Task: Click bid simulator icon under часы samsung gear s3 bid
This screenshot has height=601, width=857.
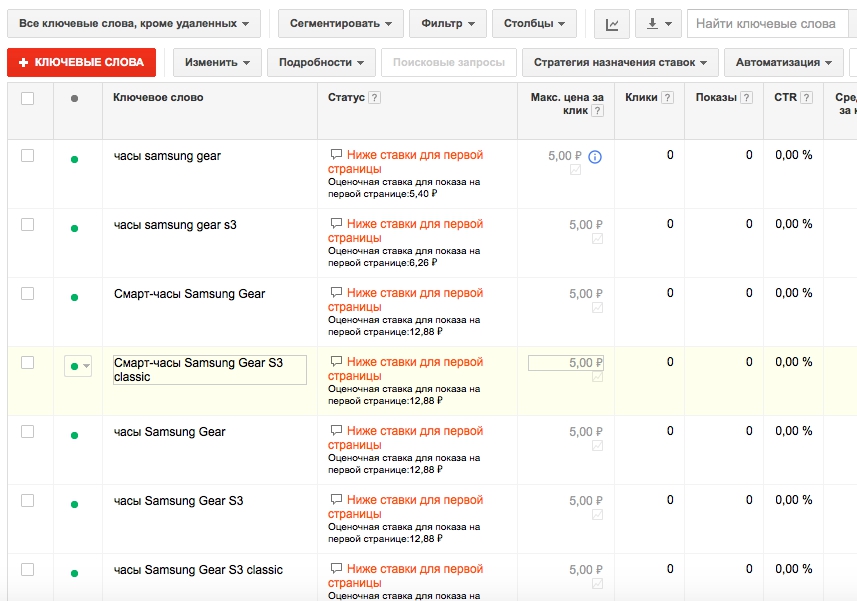Action: [597, 239]
